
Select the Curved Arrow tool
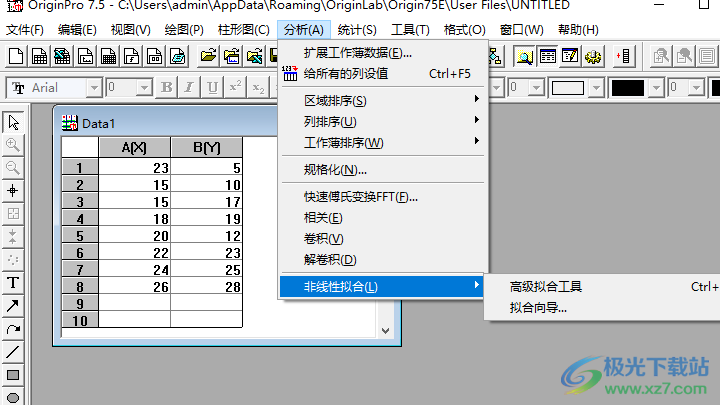pyautogui.click(x=13, y=329)
